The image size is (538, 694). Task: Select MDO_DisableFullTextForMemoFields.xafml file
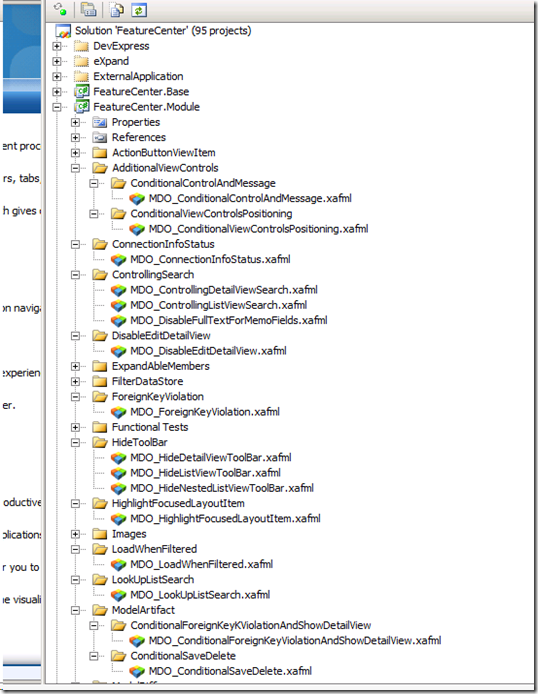pyautogui.click(x=229, y=320)
